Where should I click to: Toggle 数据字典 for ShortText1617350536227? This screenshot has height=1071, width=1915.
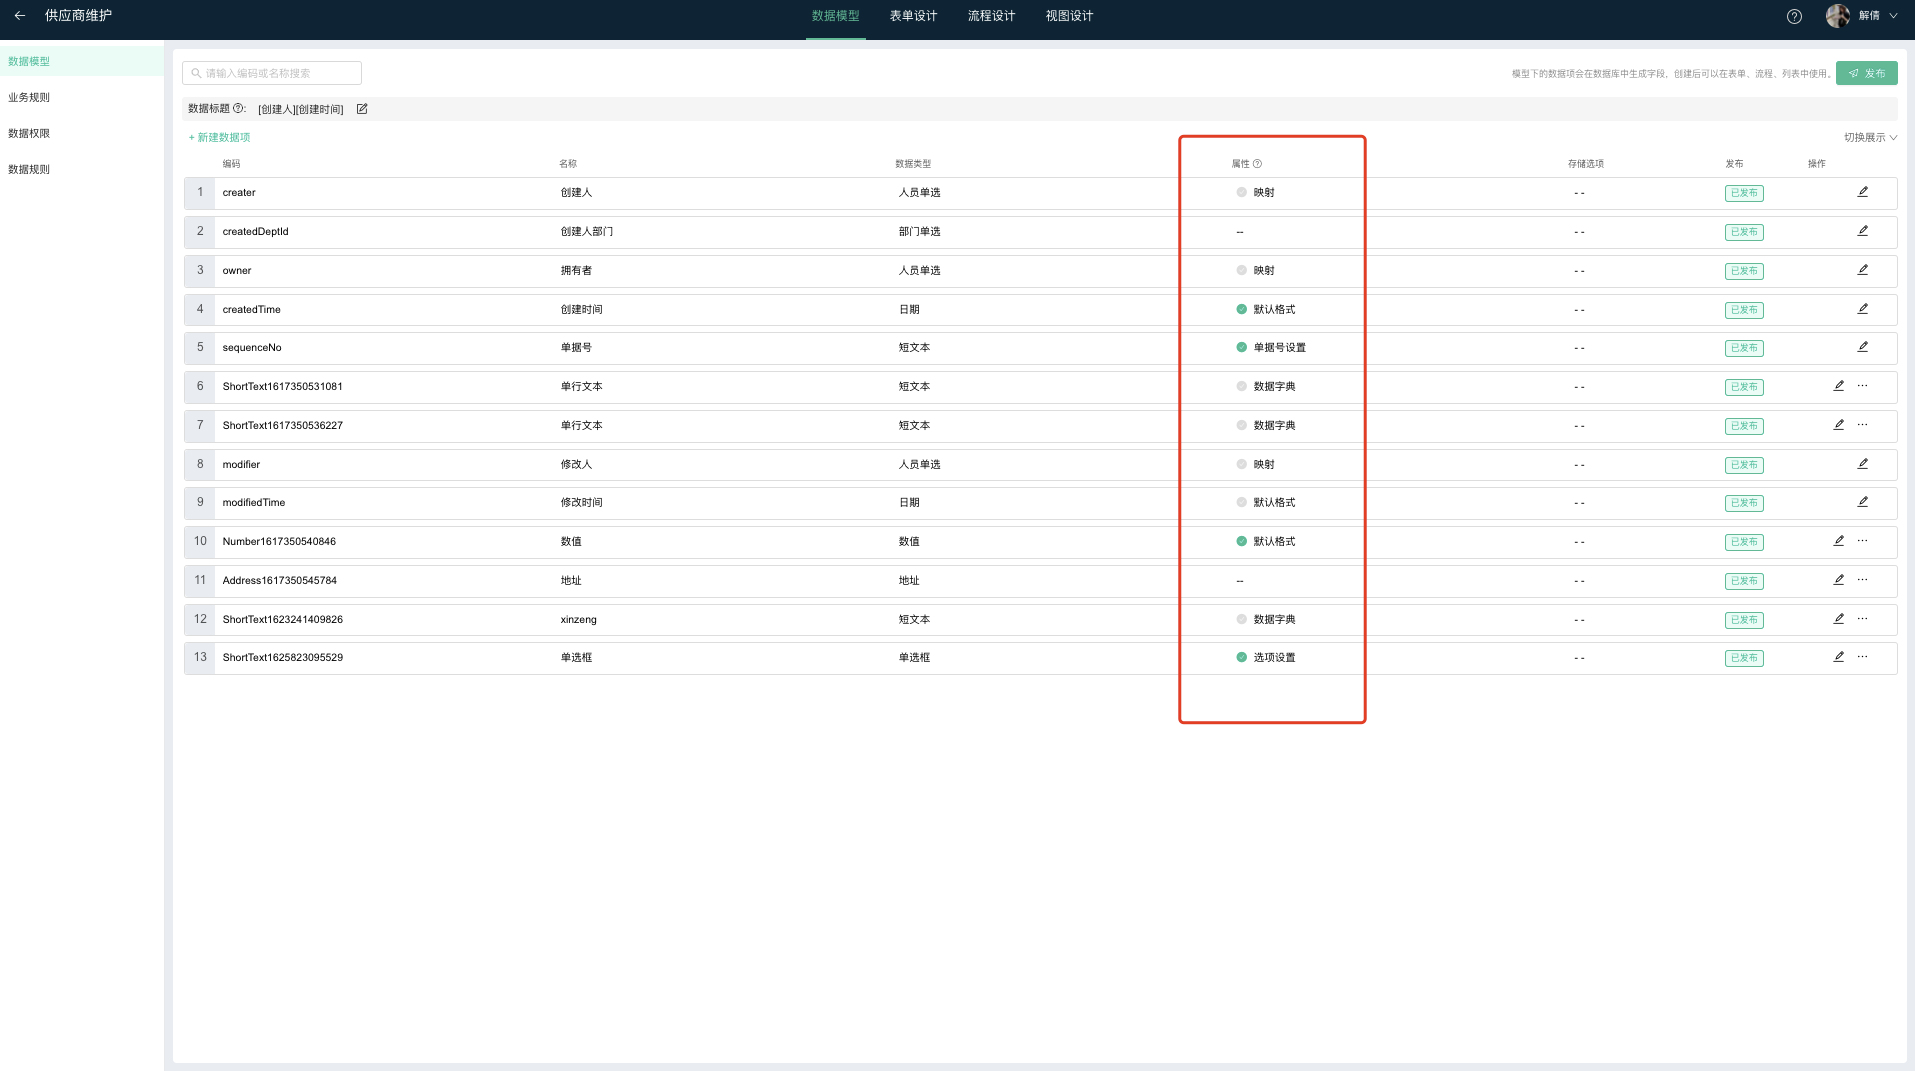[x=1241, y=425]
